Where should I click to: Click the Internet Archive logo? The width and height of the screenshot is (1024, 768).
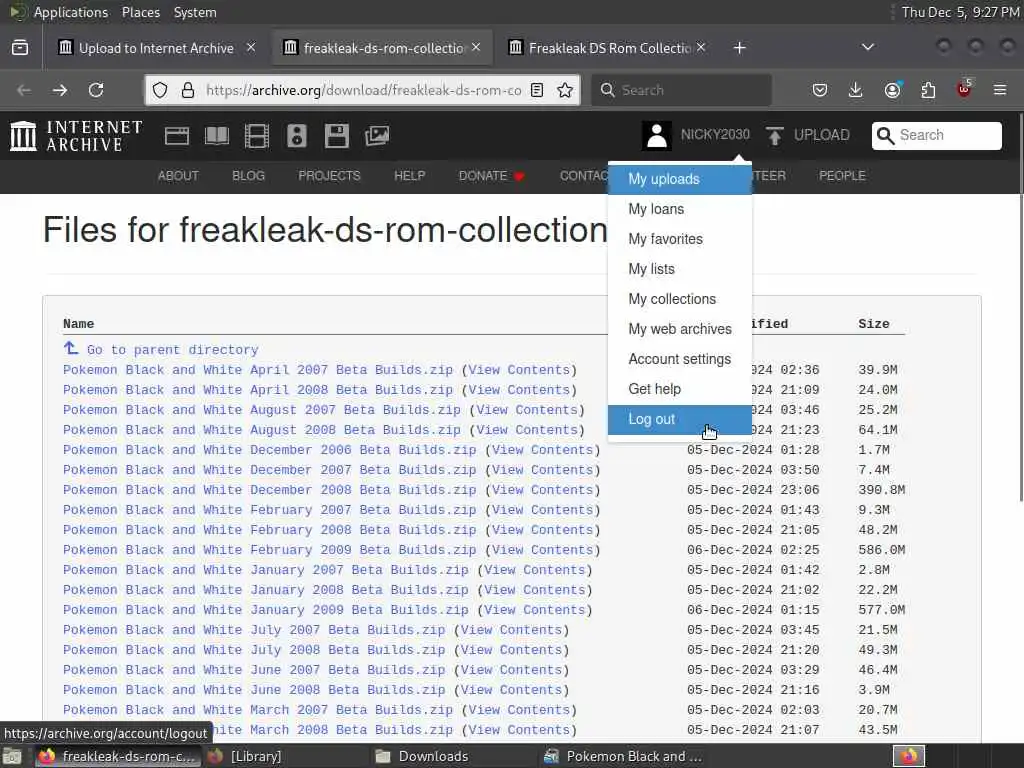(x=76, y=136)
